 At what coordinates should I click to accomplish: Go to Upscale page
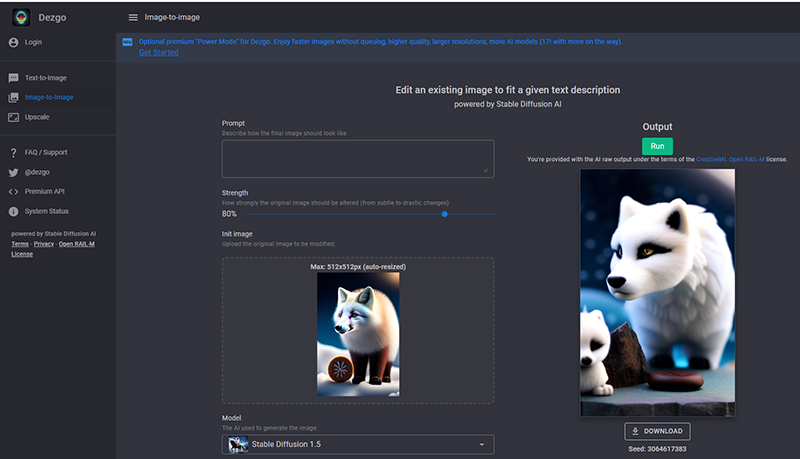[37, 117]
